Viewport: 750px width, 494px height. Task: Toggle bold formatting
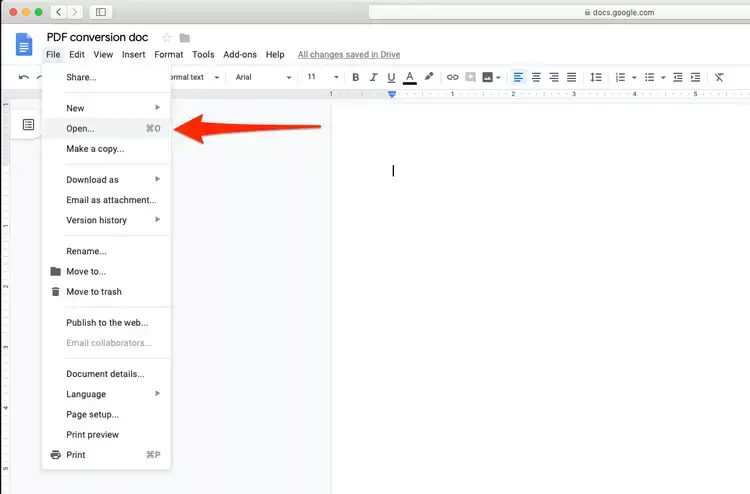click(355, 77)
